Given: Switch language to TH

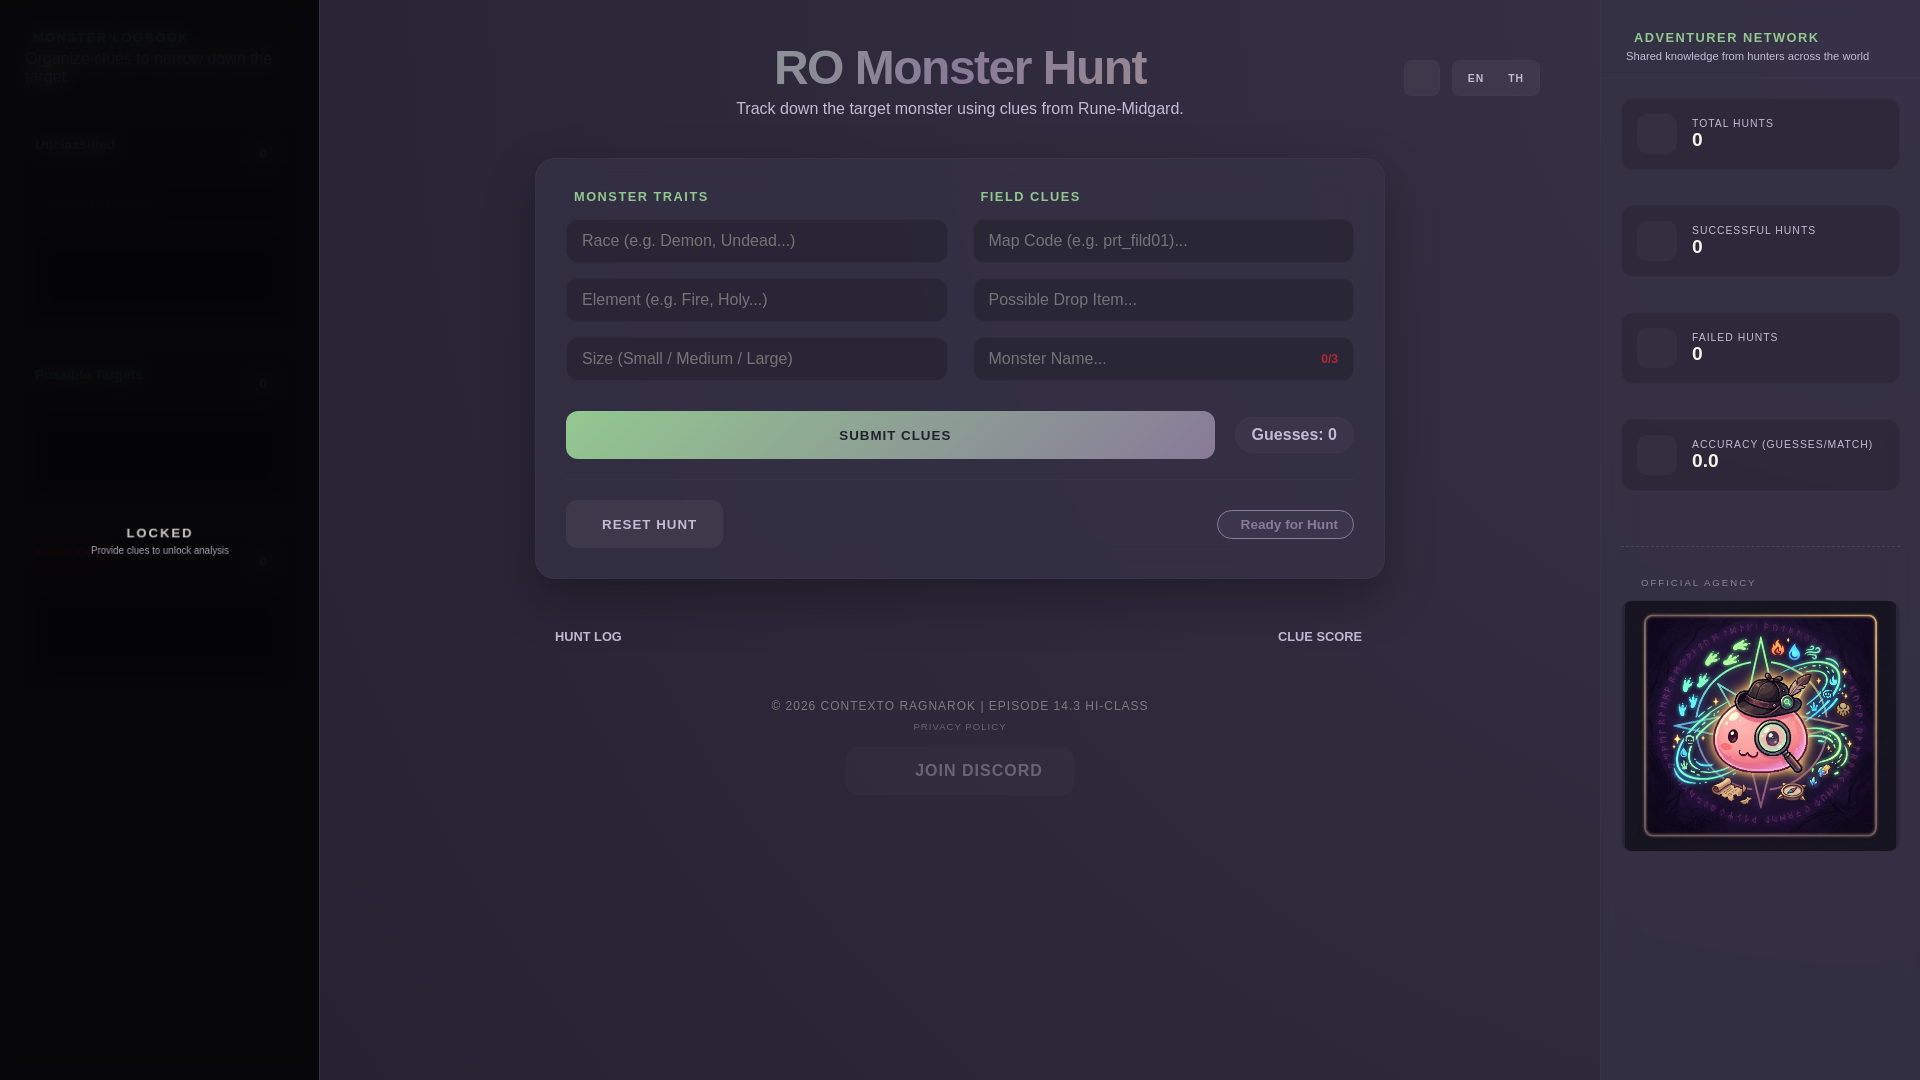Looking at the screenshot, I should (1516, 78).
